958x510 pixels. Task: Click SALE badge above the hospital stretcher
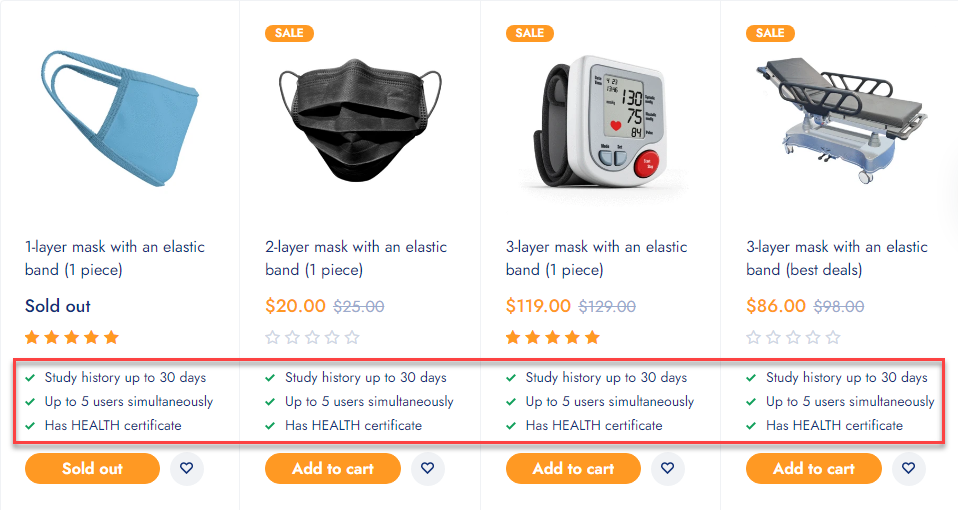tap(770, 33)
